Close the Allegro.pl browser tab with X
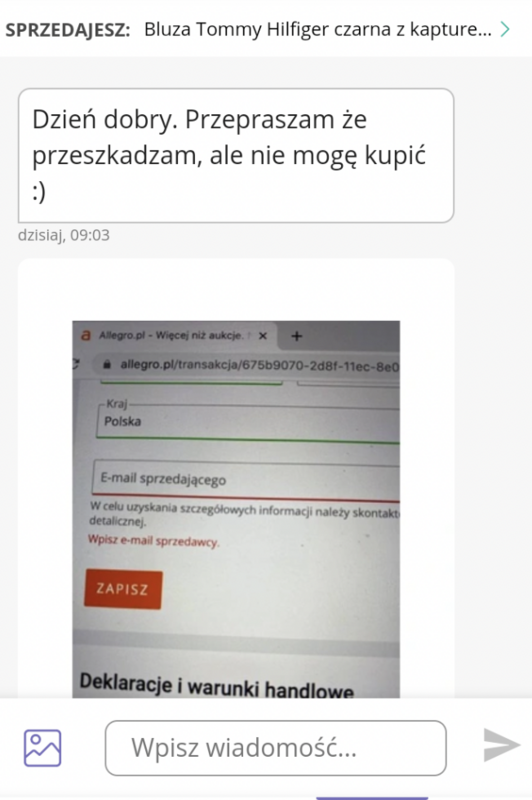Image resolution: width=532 pixels, height=800 pixels. [x=263, y=336]
